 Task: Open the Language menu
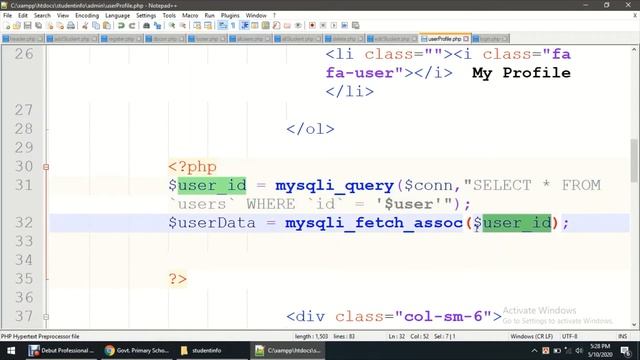pos(118,16)
